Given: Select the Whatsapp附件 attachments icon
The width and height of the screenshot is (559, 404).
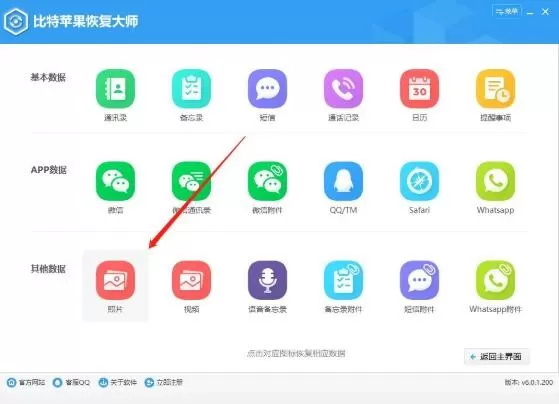Looking at the screenshot, I should pos(496,280).
